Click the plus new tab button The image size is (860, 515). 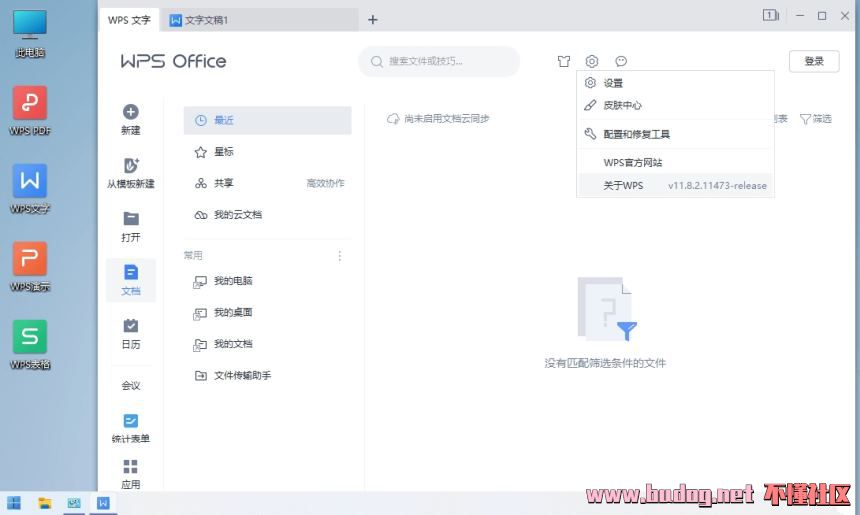click(x=372, y=20)
